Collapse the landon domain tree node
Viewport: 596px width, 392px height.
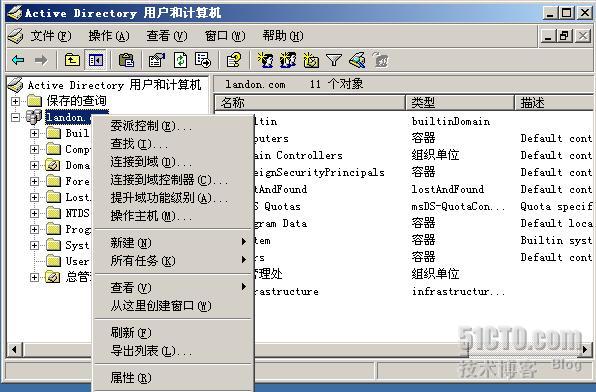(15, 117)
